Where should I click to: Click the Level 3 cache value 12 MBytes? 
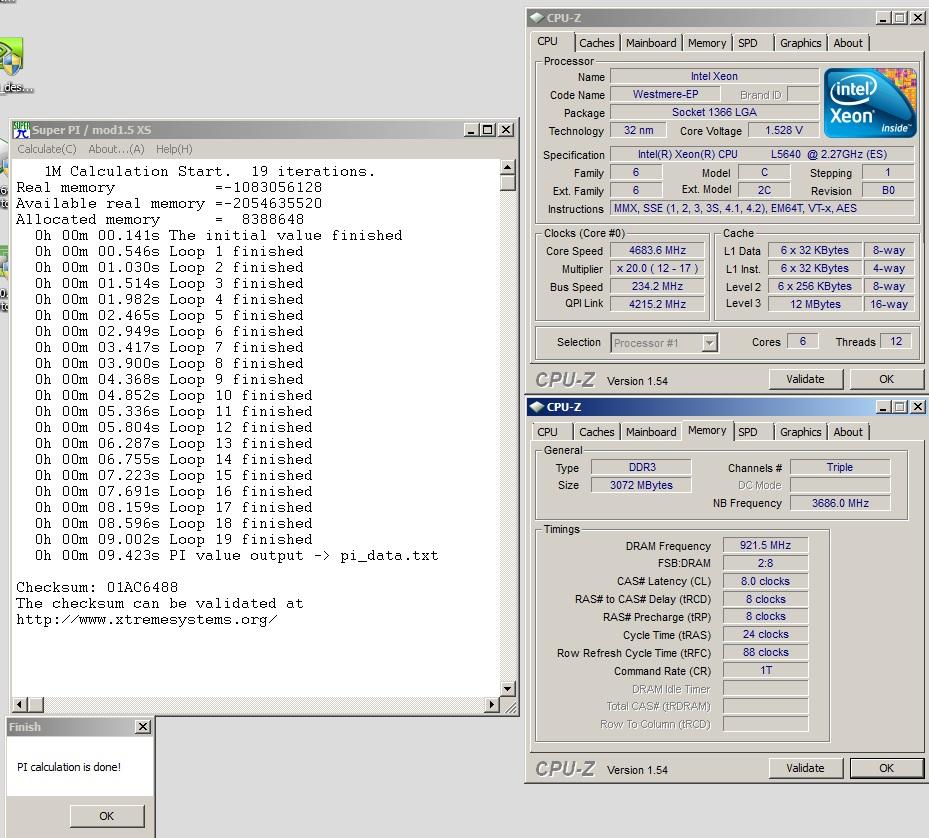pos(815,304)
